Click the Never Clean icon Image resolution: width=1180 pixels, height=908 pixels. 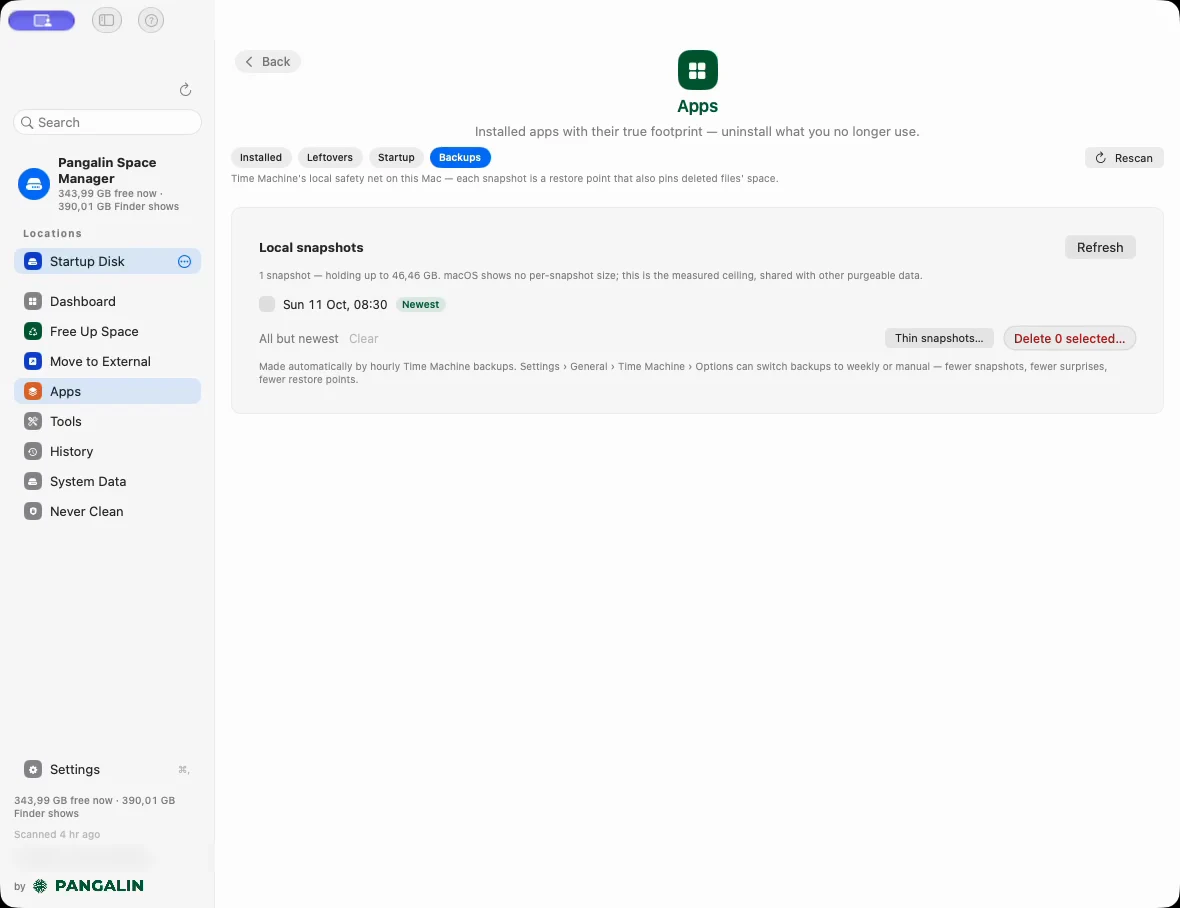(32, 512)
